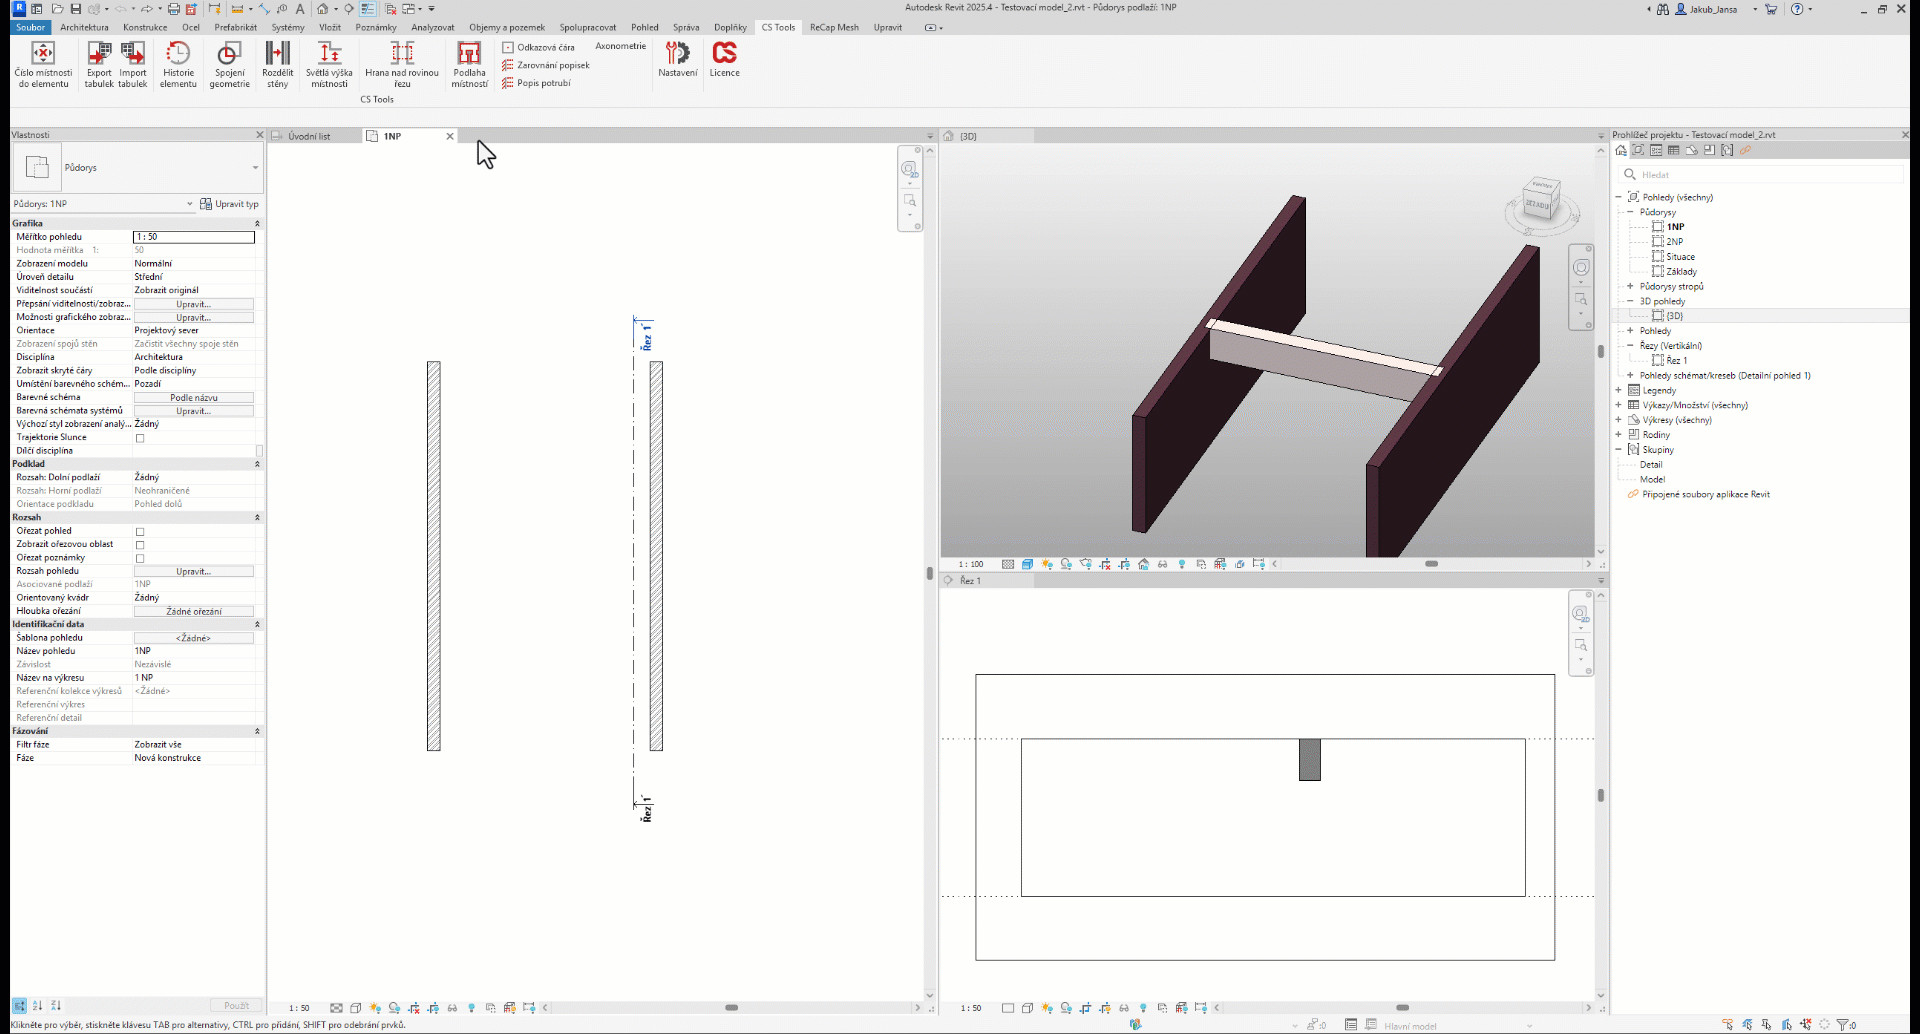Click the Podle názvu button
This screenshot has height=1034, width=1920.
[x=194, y=398]
